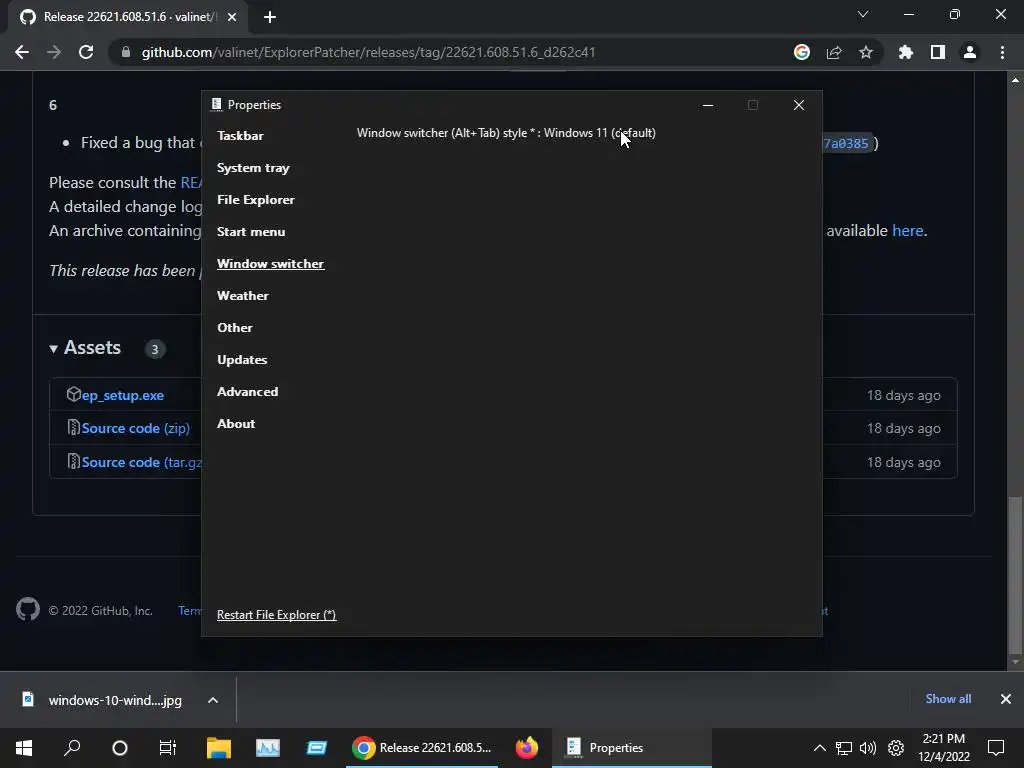Screen dimensions: 1024x768
Task: Open Cortana circle icon
Action: (x=120, y=748)
